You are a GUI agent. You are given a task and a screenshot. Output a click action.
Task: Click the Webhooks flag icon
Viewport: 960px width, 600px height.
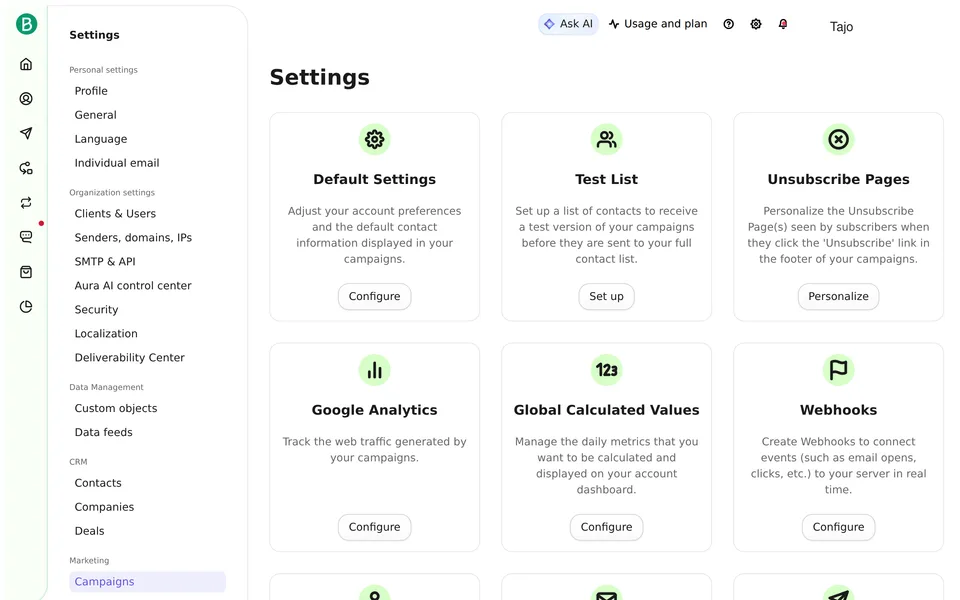click(x=839, y=370)
